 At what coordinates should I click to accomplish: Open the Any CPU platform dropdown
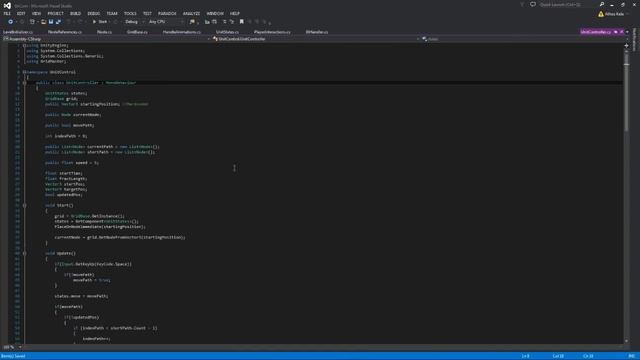[x=166, y=22]
